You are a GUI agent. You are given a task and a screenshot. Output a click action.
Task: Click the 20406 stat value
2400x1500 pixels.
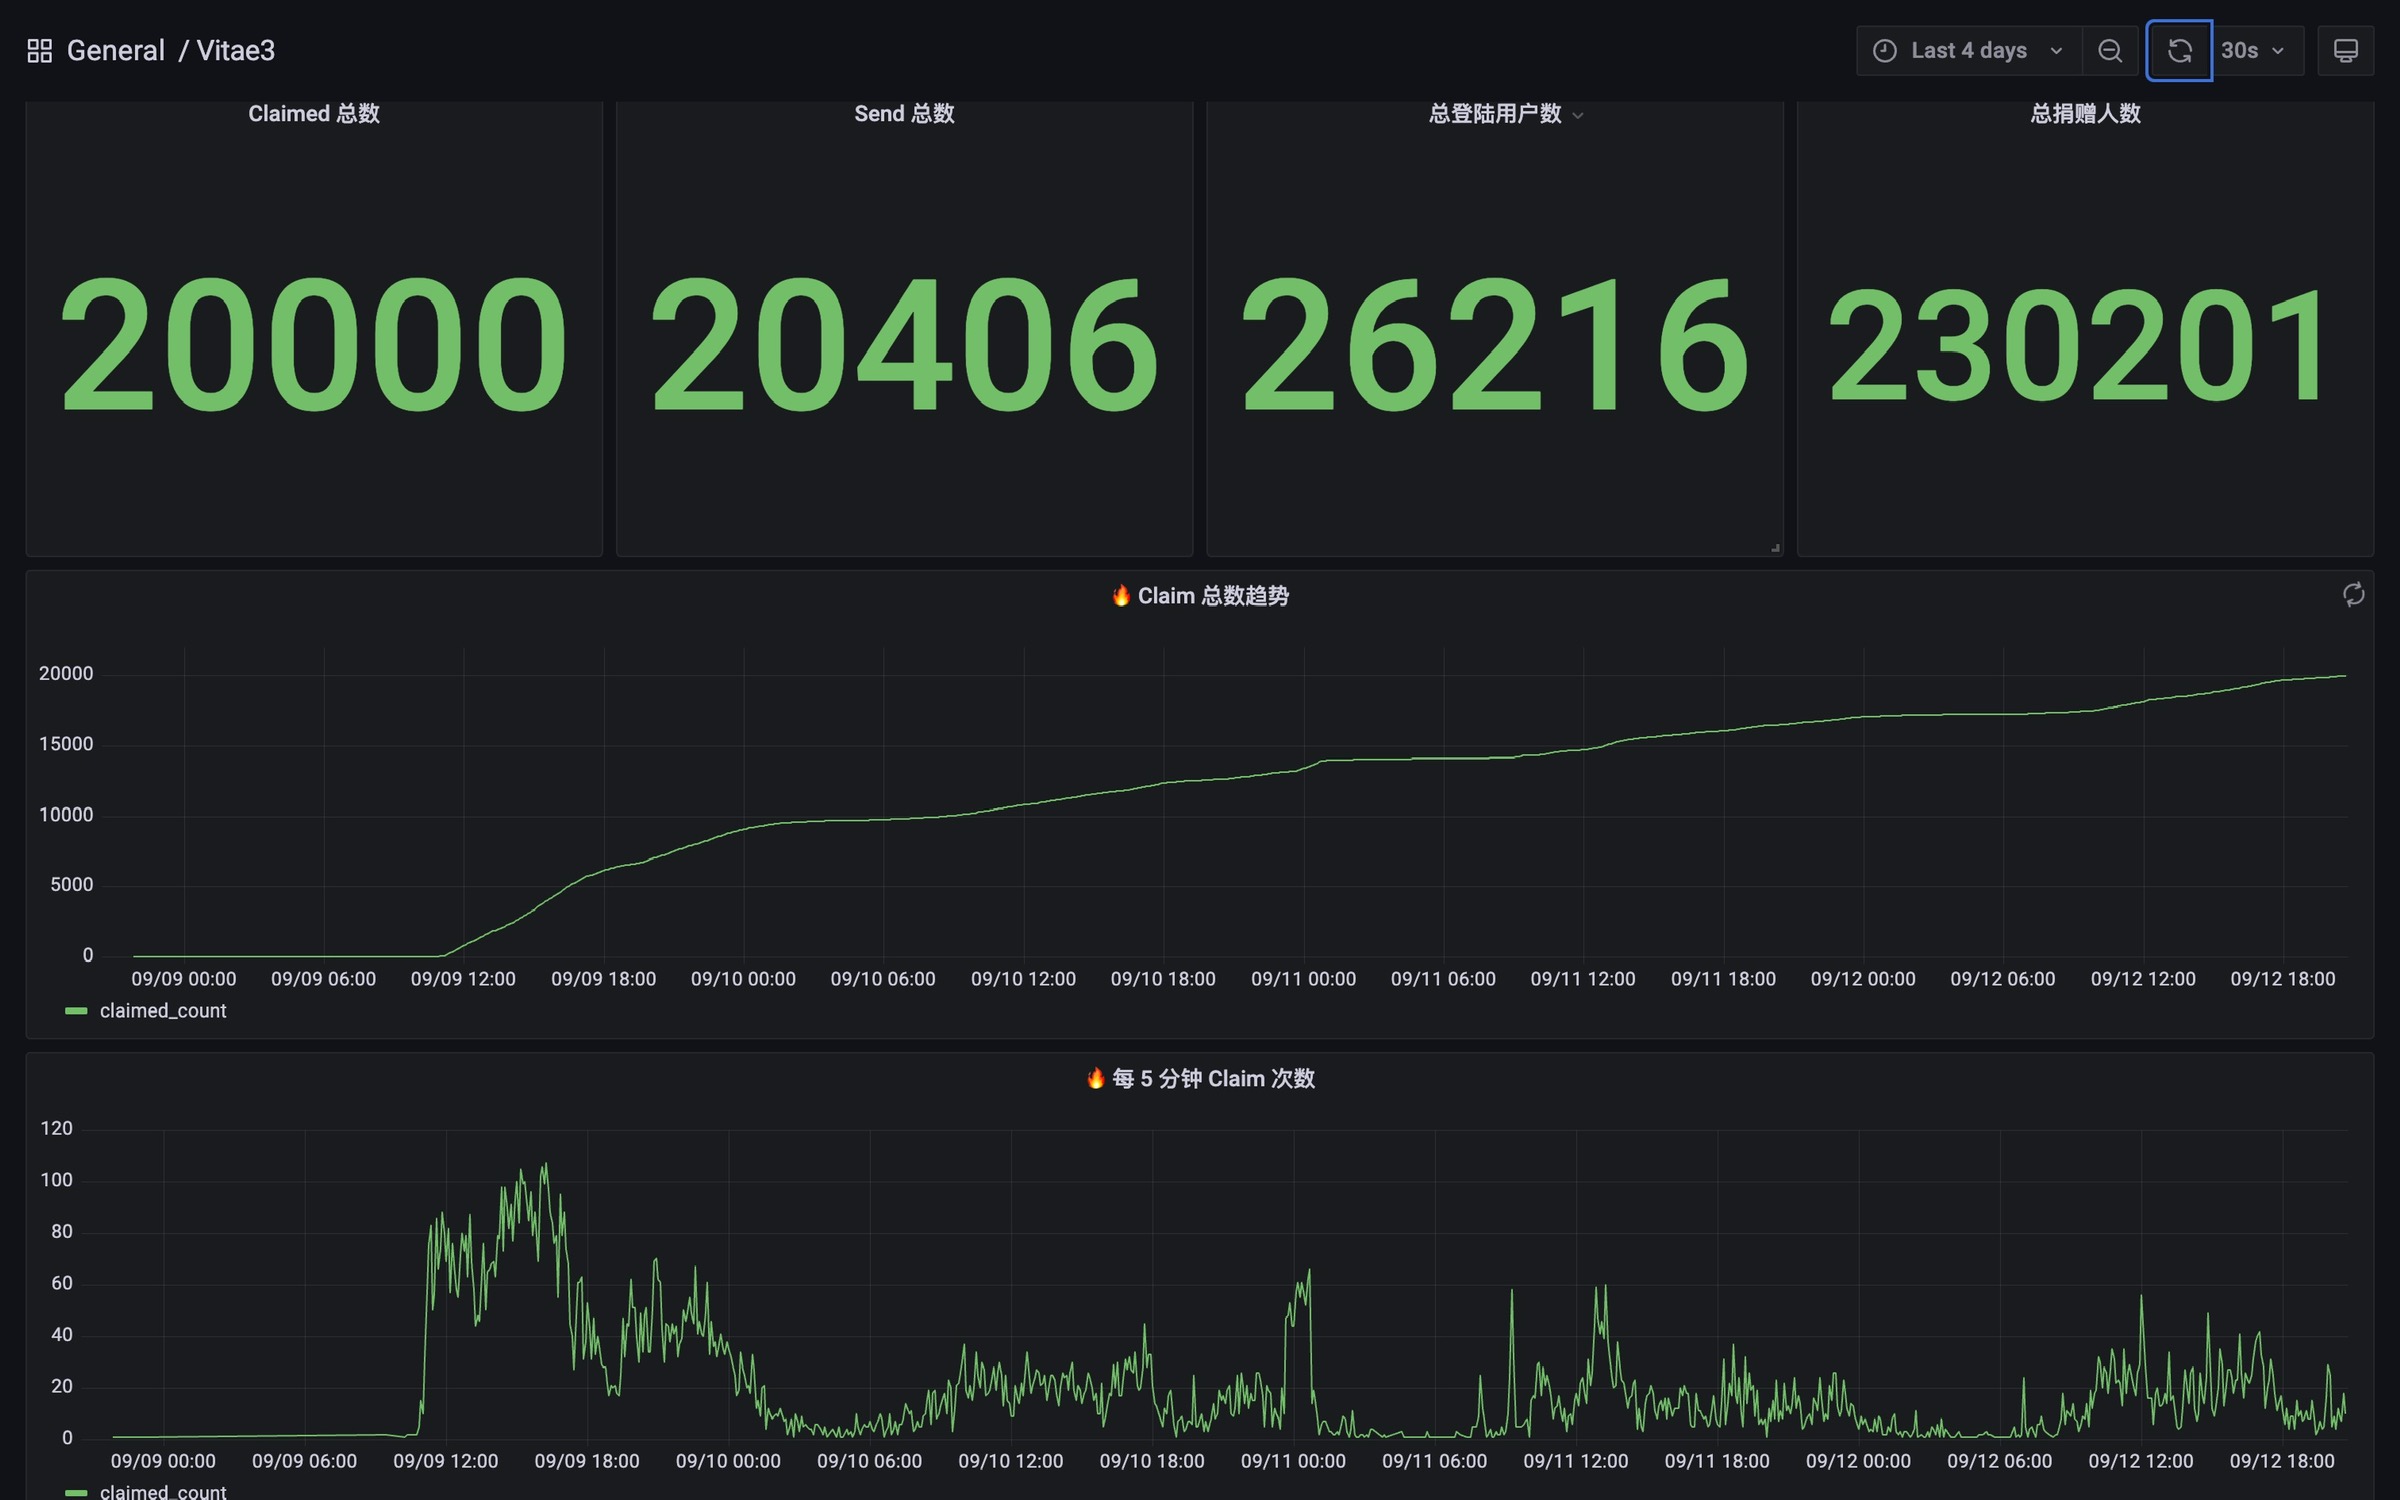[x=904, y=345]
